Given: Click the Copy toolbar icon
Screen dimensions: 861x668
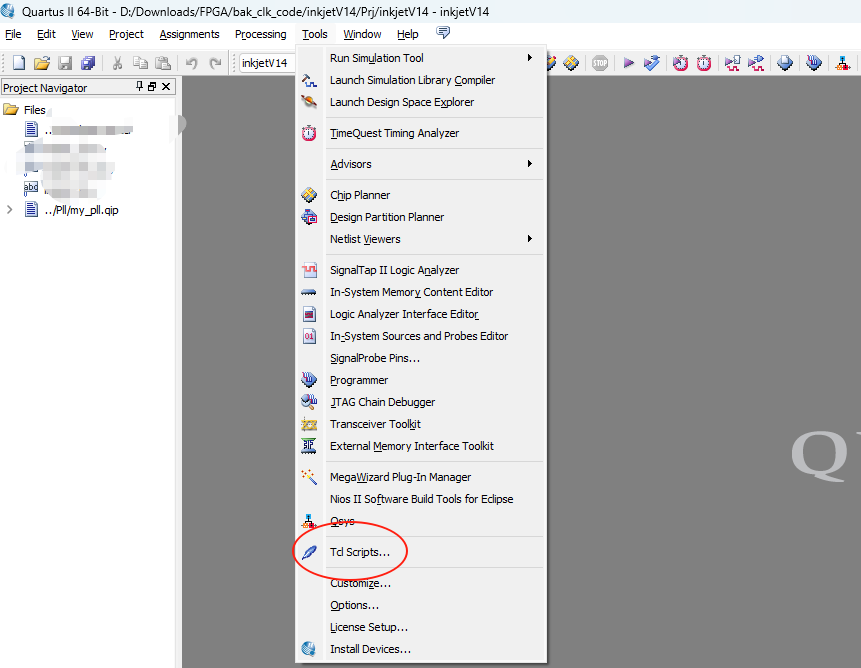Looking at the screenshot, I should click(141, 63).
